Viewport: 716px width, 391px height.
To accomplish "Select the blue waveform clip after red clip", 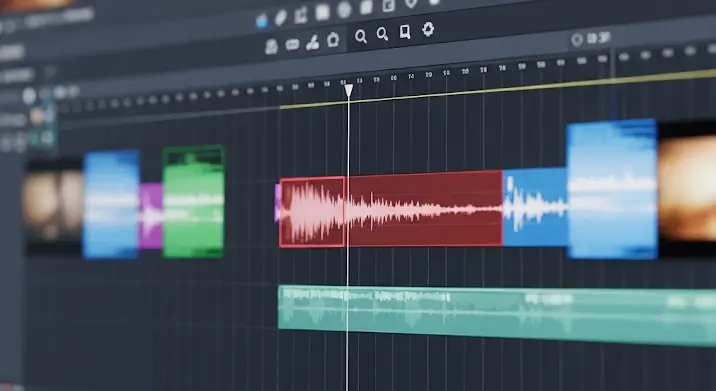I will click(535, 207).
